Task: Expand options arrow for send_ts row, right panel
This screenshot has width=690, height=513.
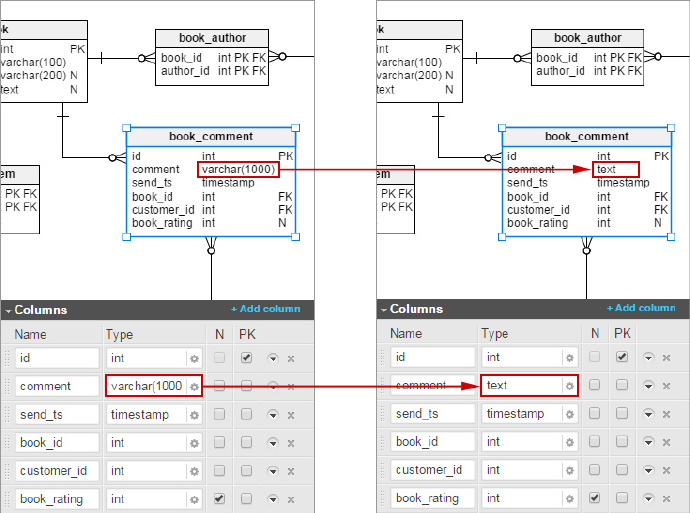Action: pos(648,414)
